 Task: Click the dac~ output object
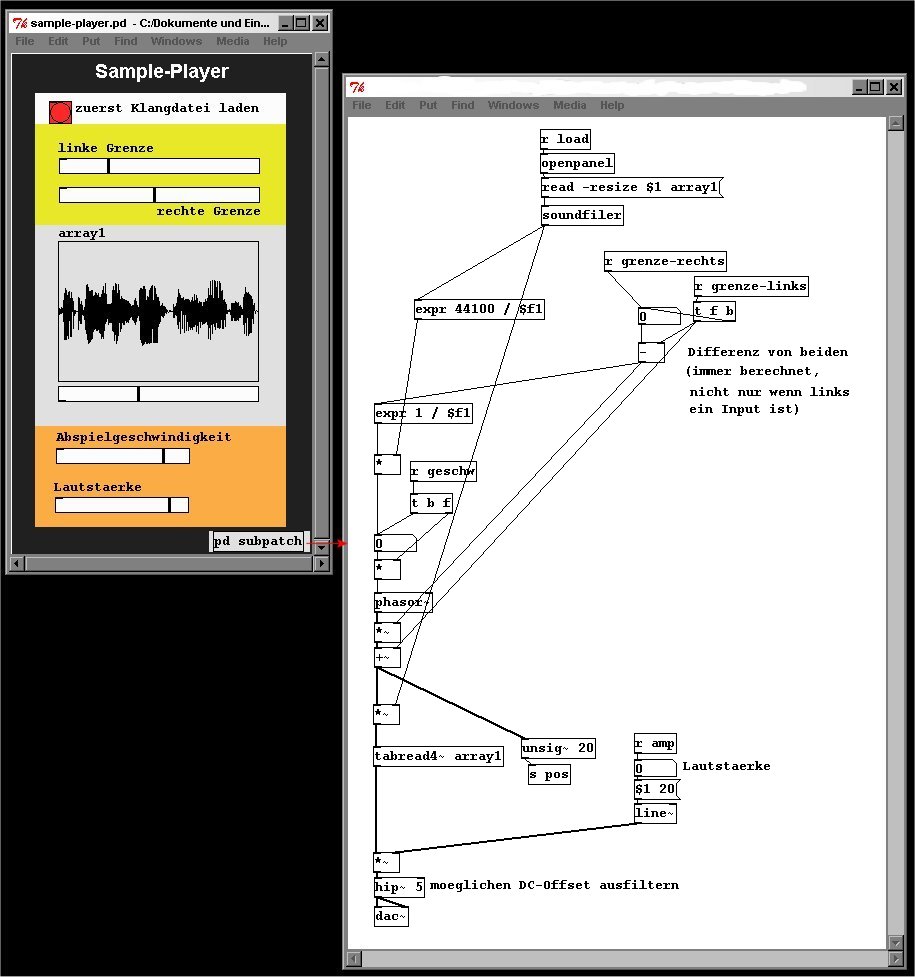[391, 916]
